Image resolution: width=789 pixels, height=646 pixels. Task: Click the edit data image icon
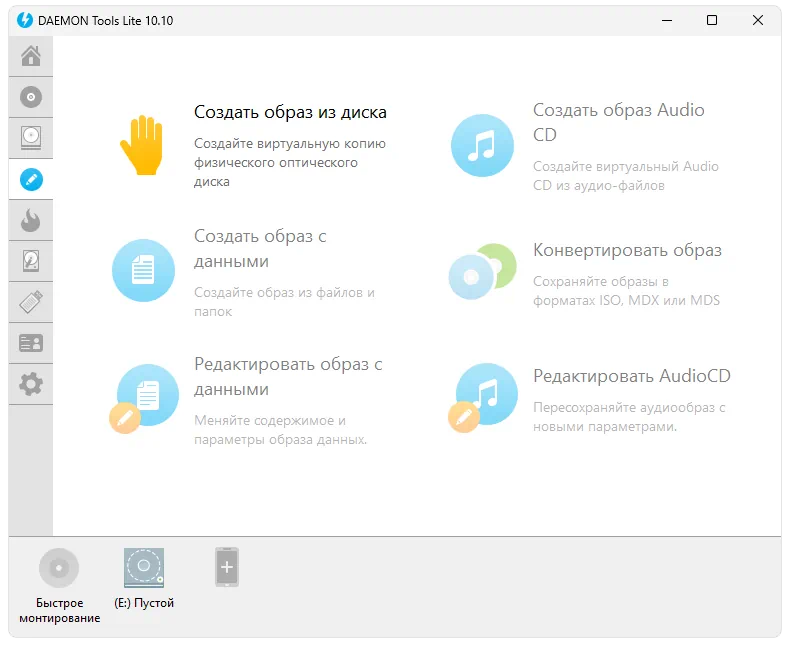144,398
